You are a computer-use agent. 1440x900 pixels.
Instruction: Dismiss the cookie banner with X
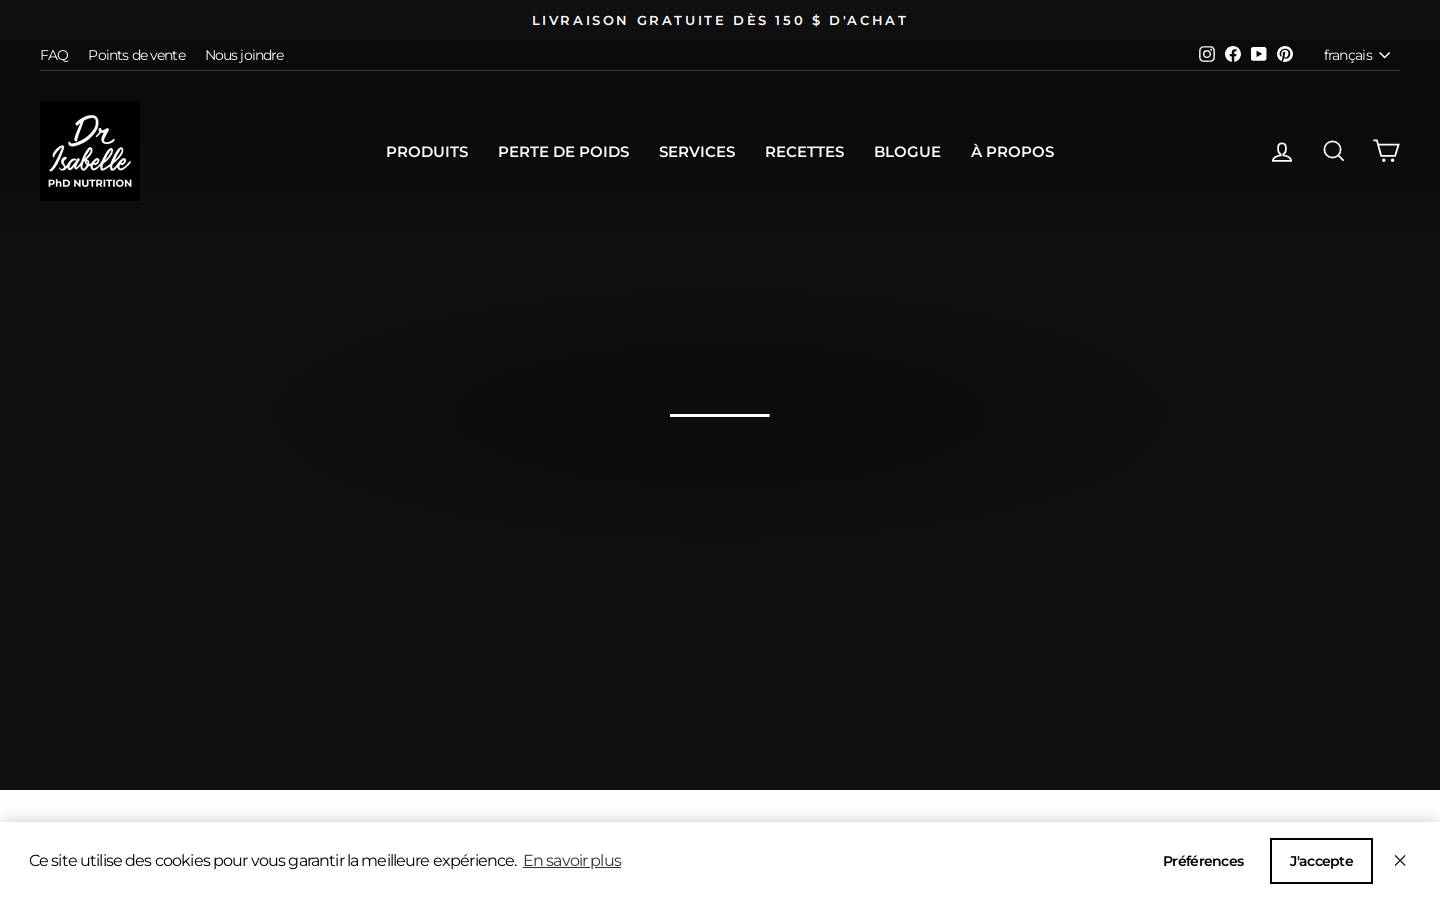point(1400,861)
